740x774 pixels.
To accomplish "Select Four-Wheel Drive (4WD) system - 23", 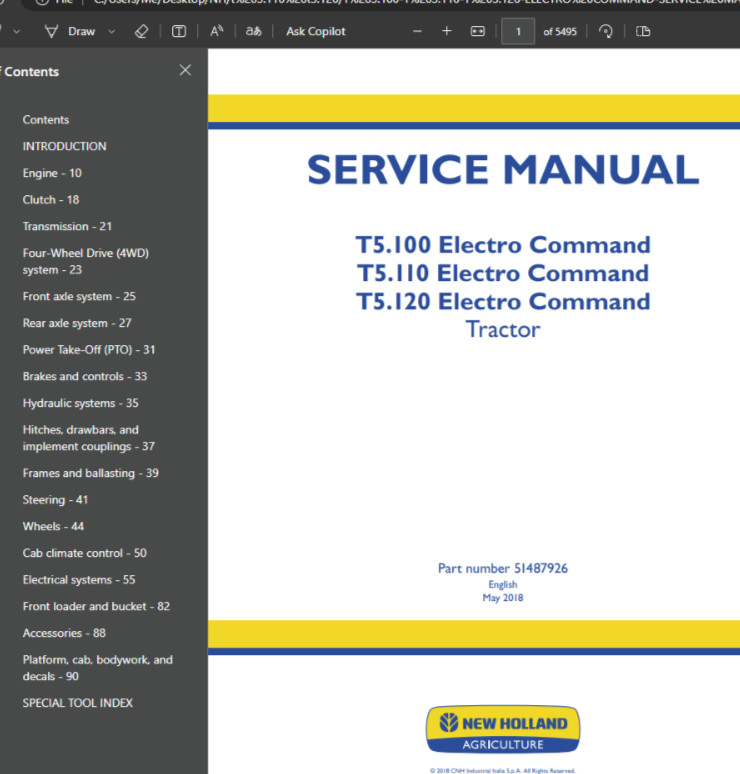I will 85,262.
